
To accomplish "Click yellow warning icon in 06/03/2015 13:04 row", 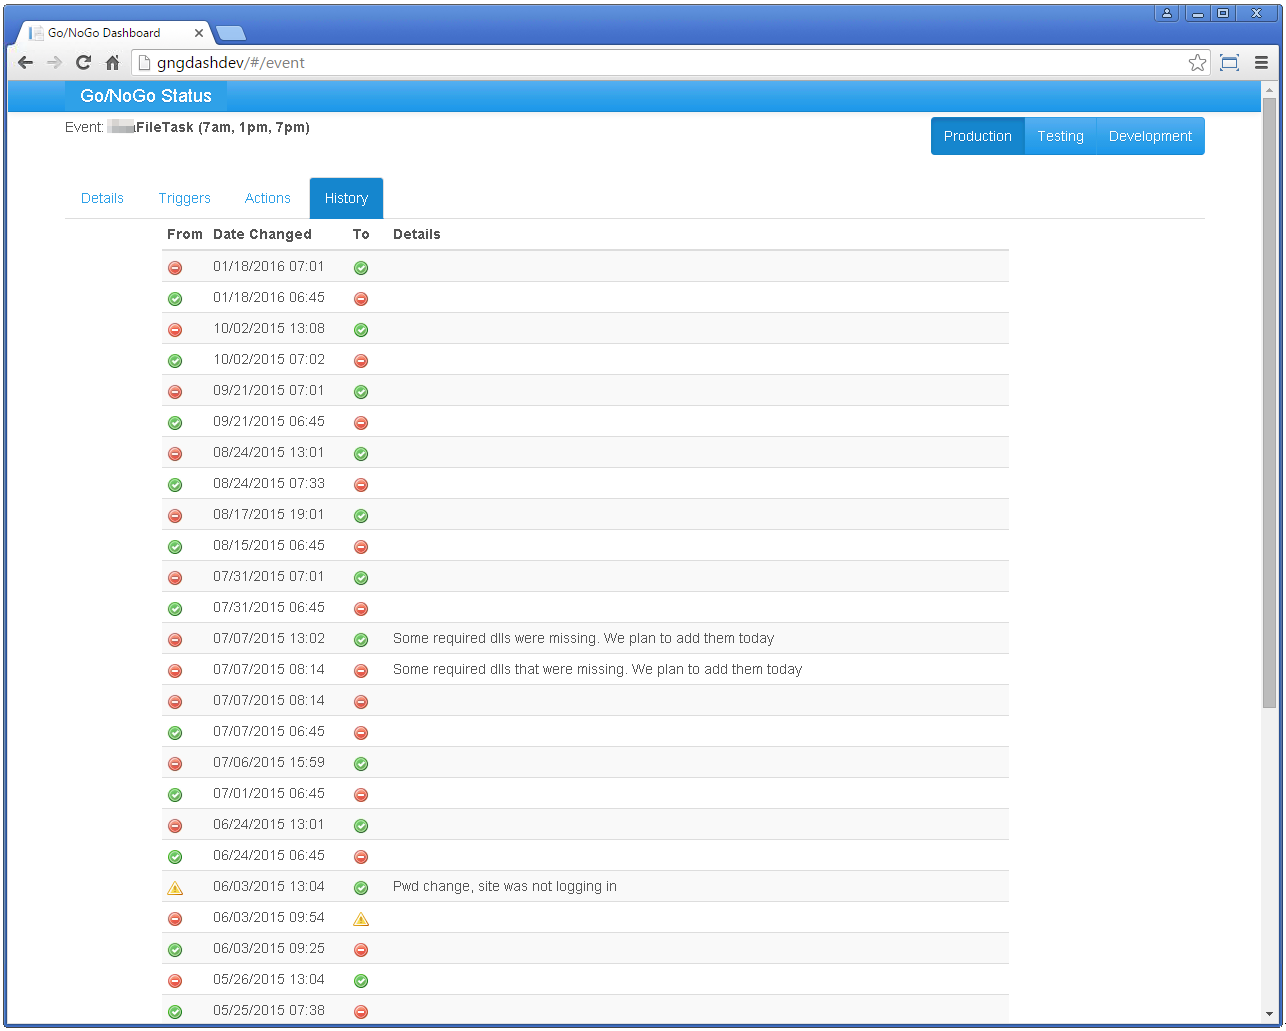I will pos(175,888).
